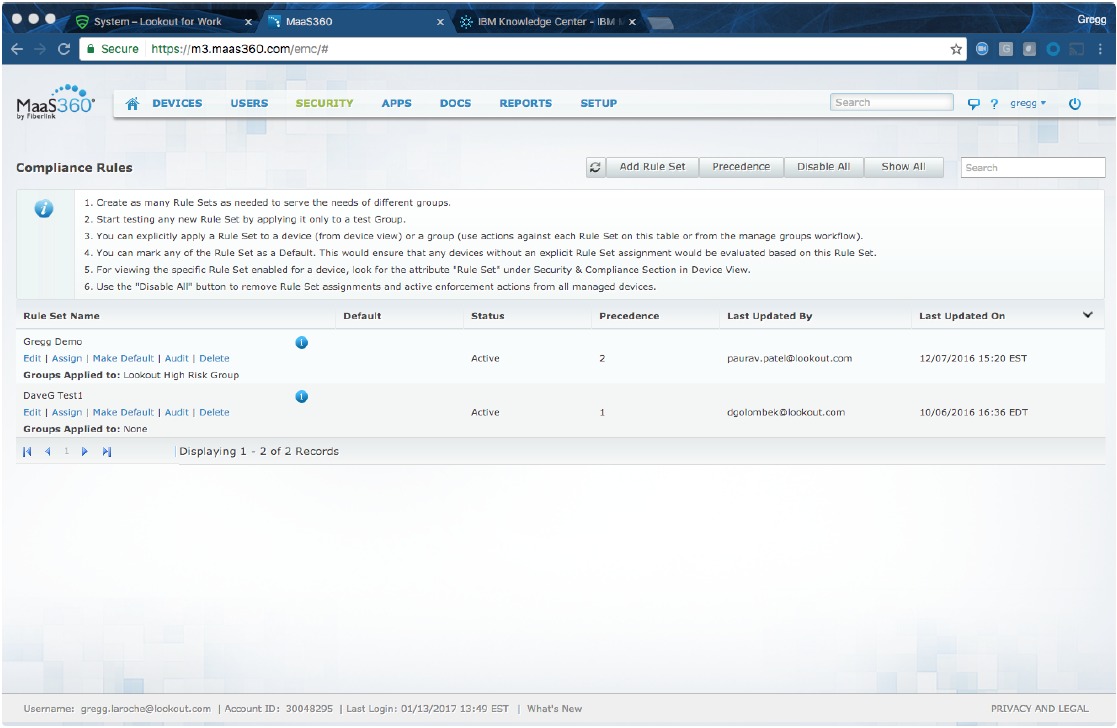Open the Chrome three-dot menu
This screenshot has width=1117, height=728.
point(1101,49)
